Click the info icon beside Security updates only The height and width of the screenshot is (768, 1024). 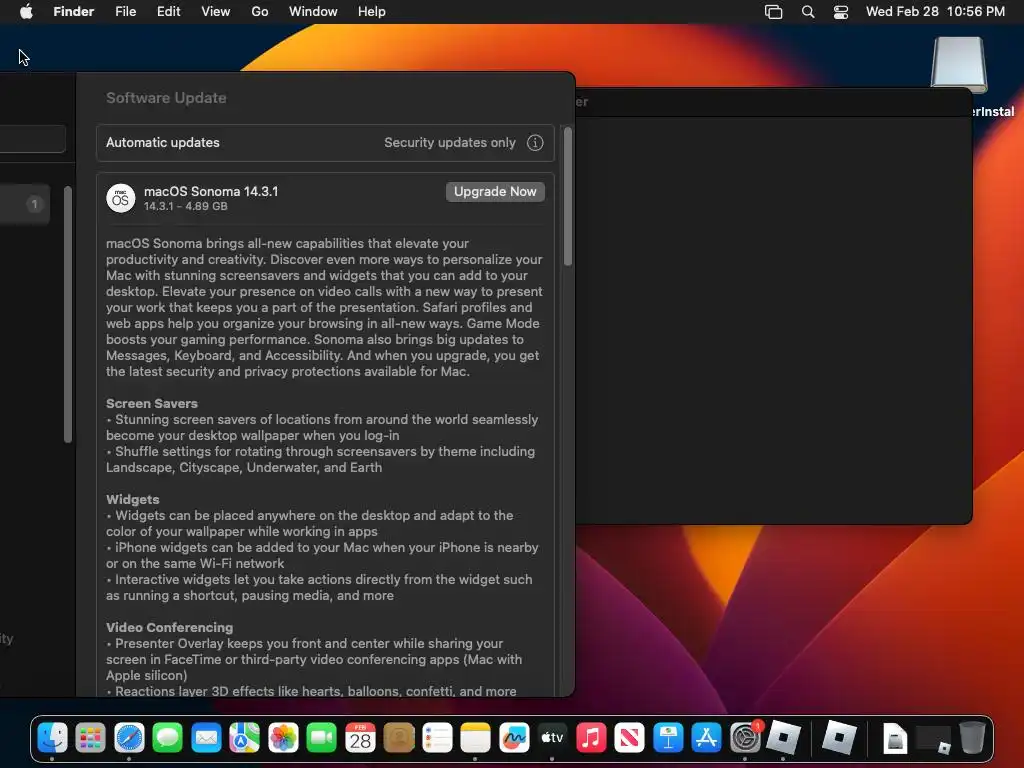(535, 142)
